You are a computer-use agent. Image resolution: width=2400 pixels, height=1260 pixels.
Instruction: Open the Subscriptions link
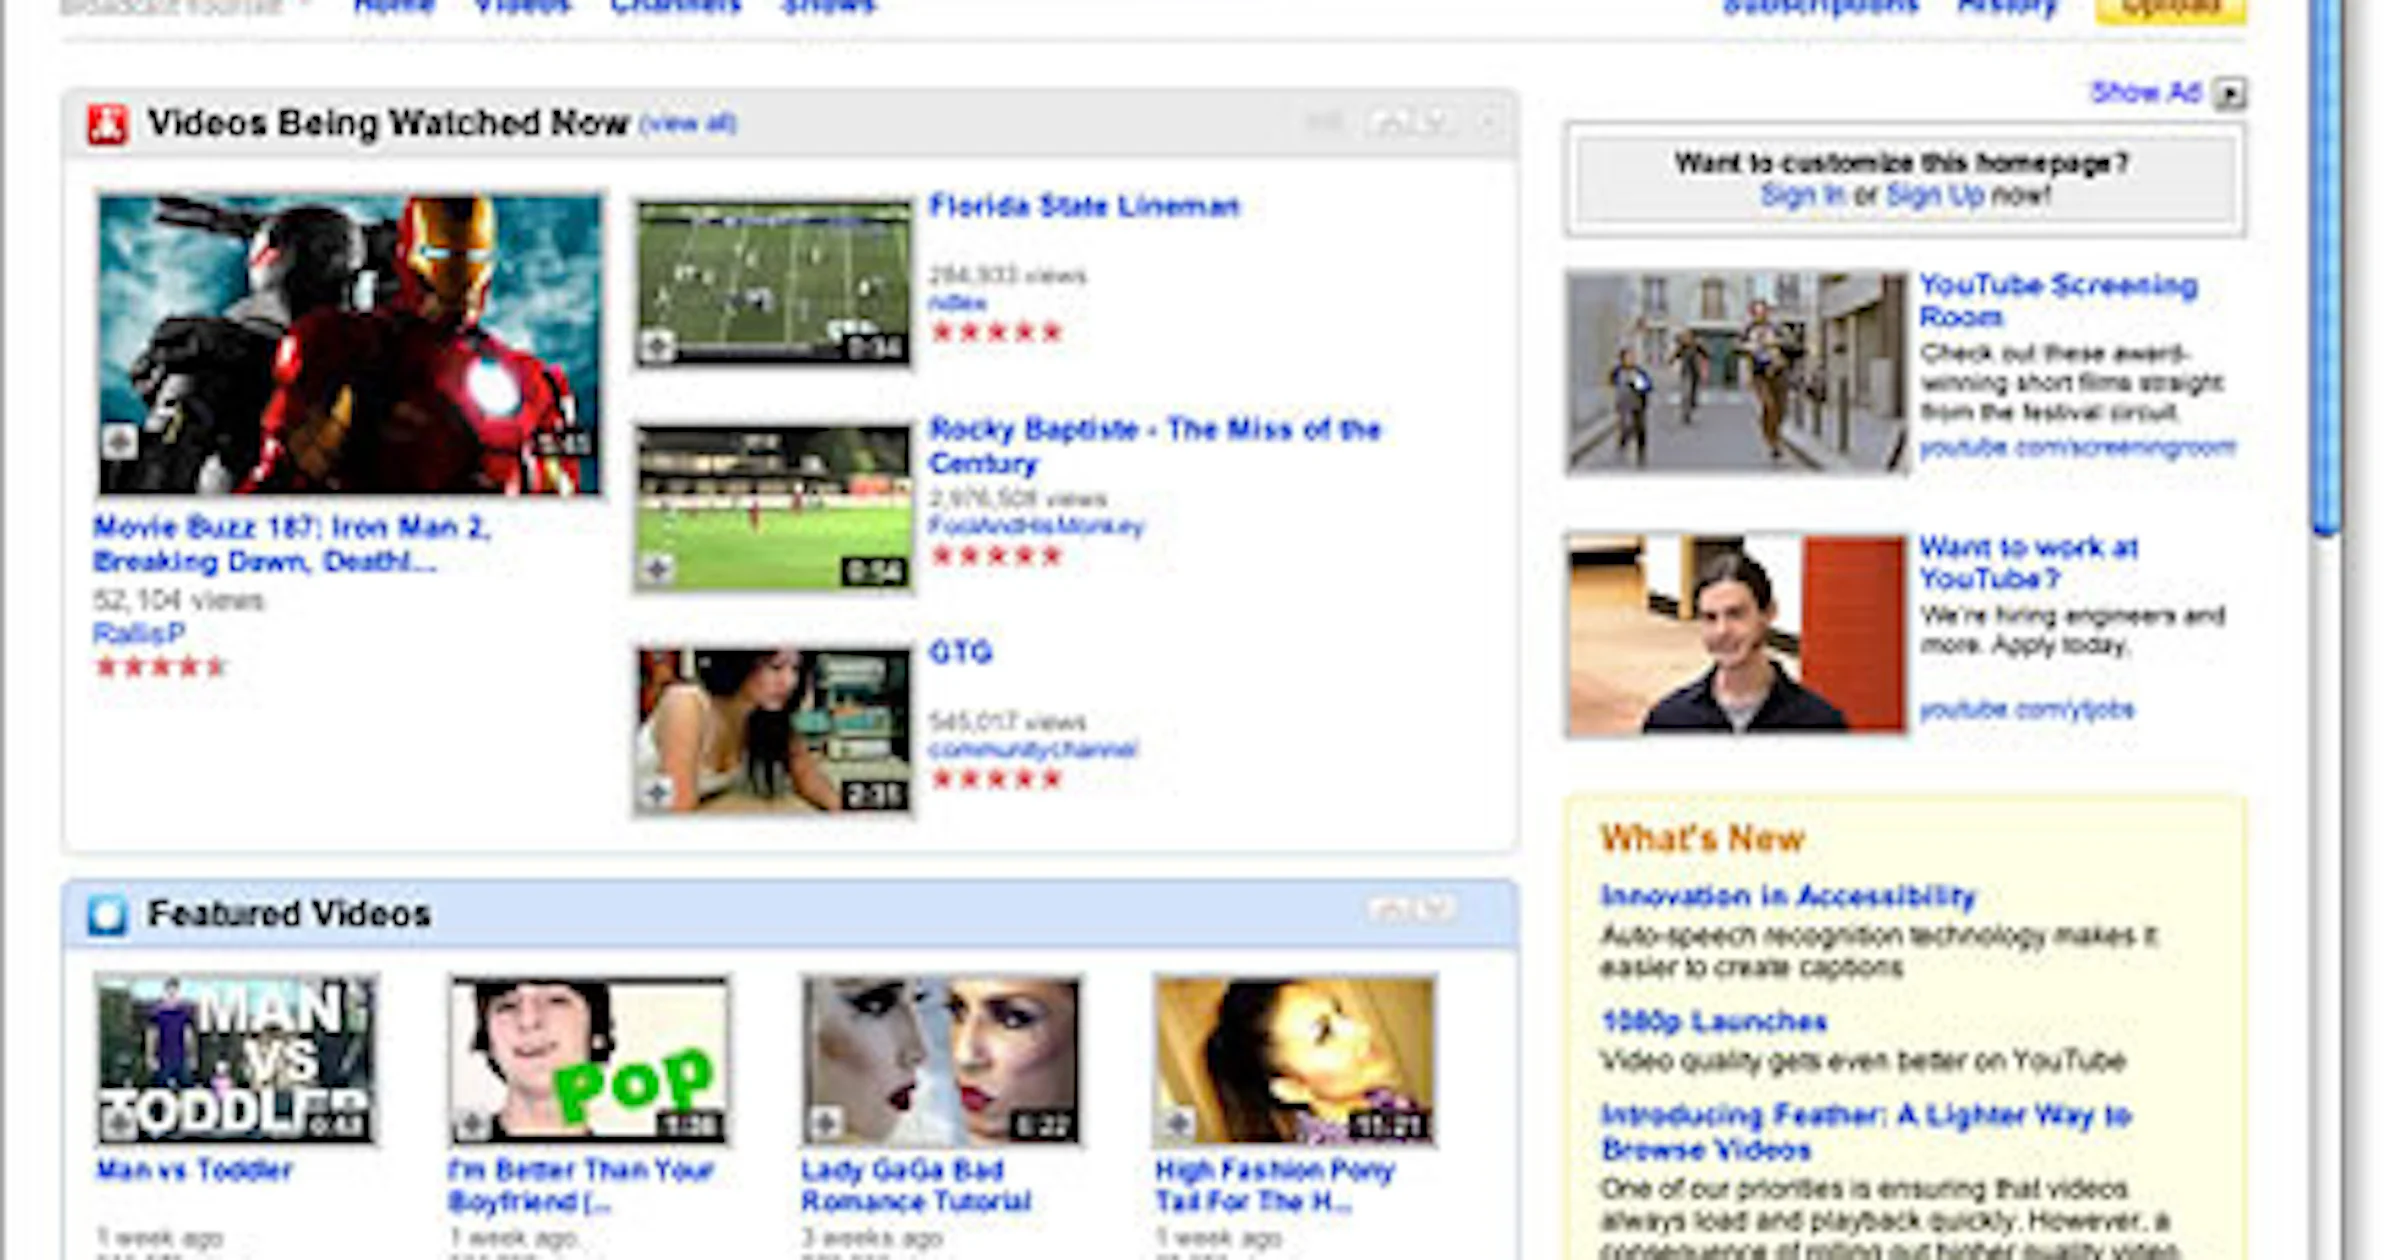(1820, 6)
